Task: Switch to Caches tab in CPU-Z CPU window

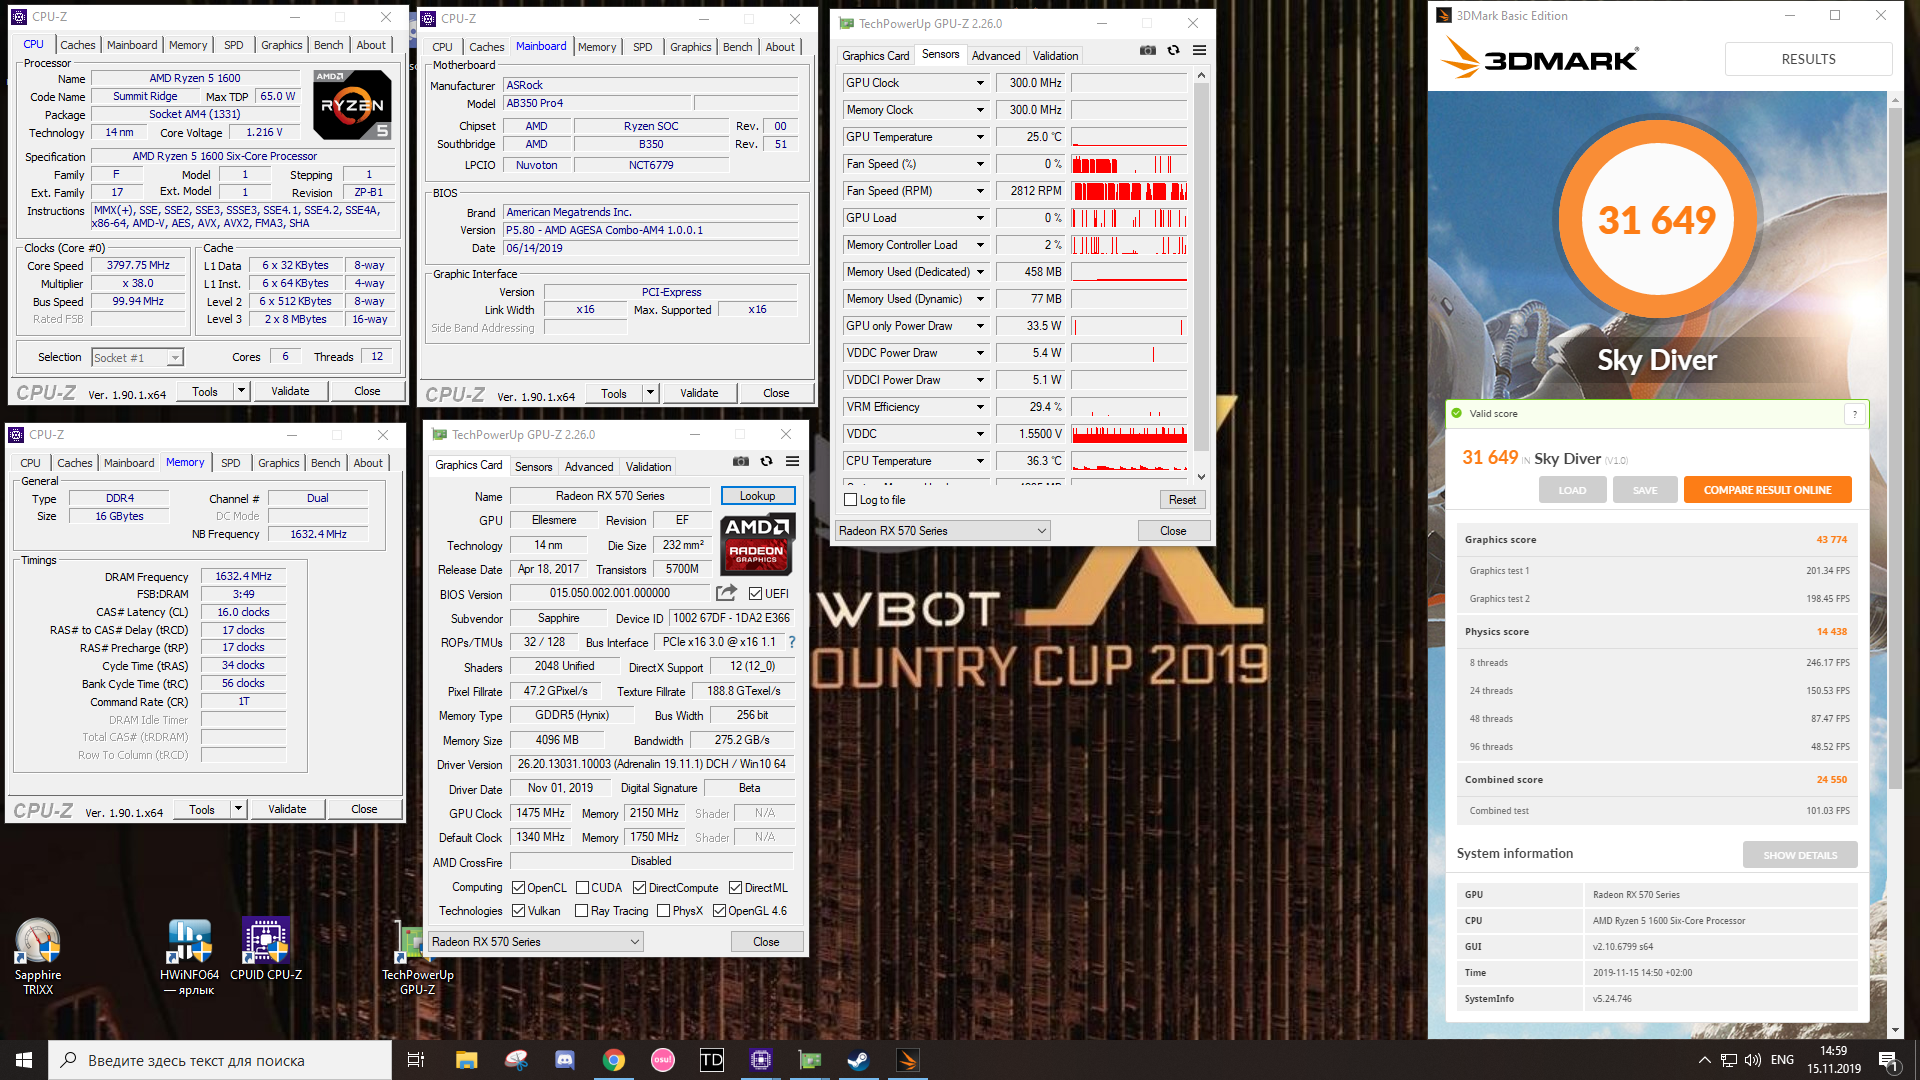Action: 78,45
